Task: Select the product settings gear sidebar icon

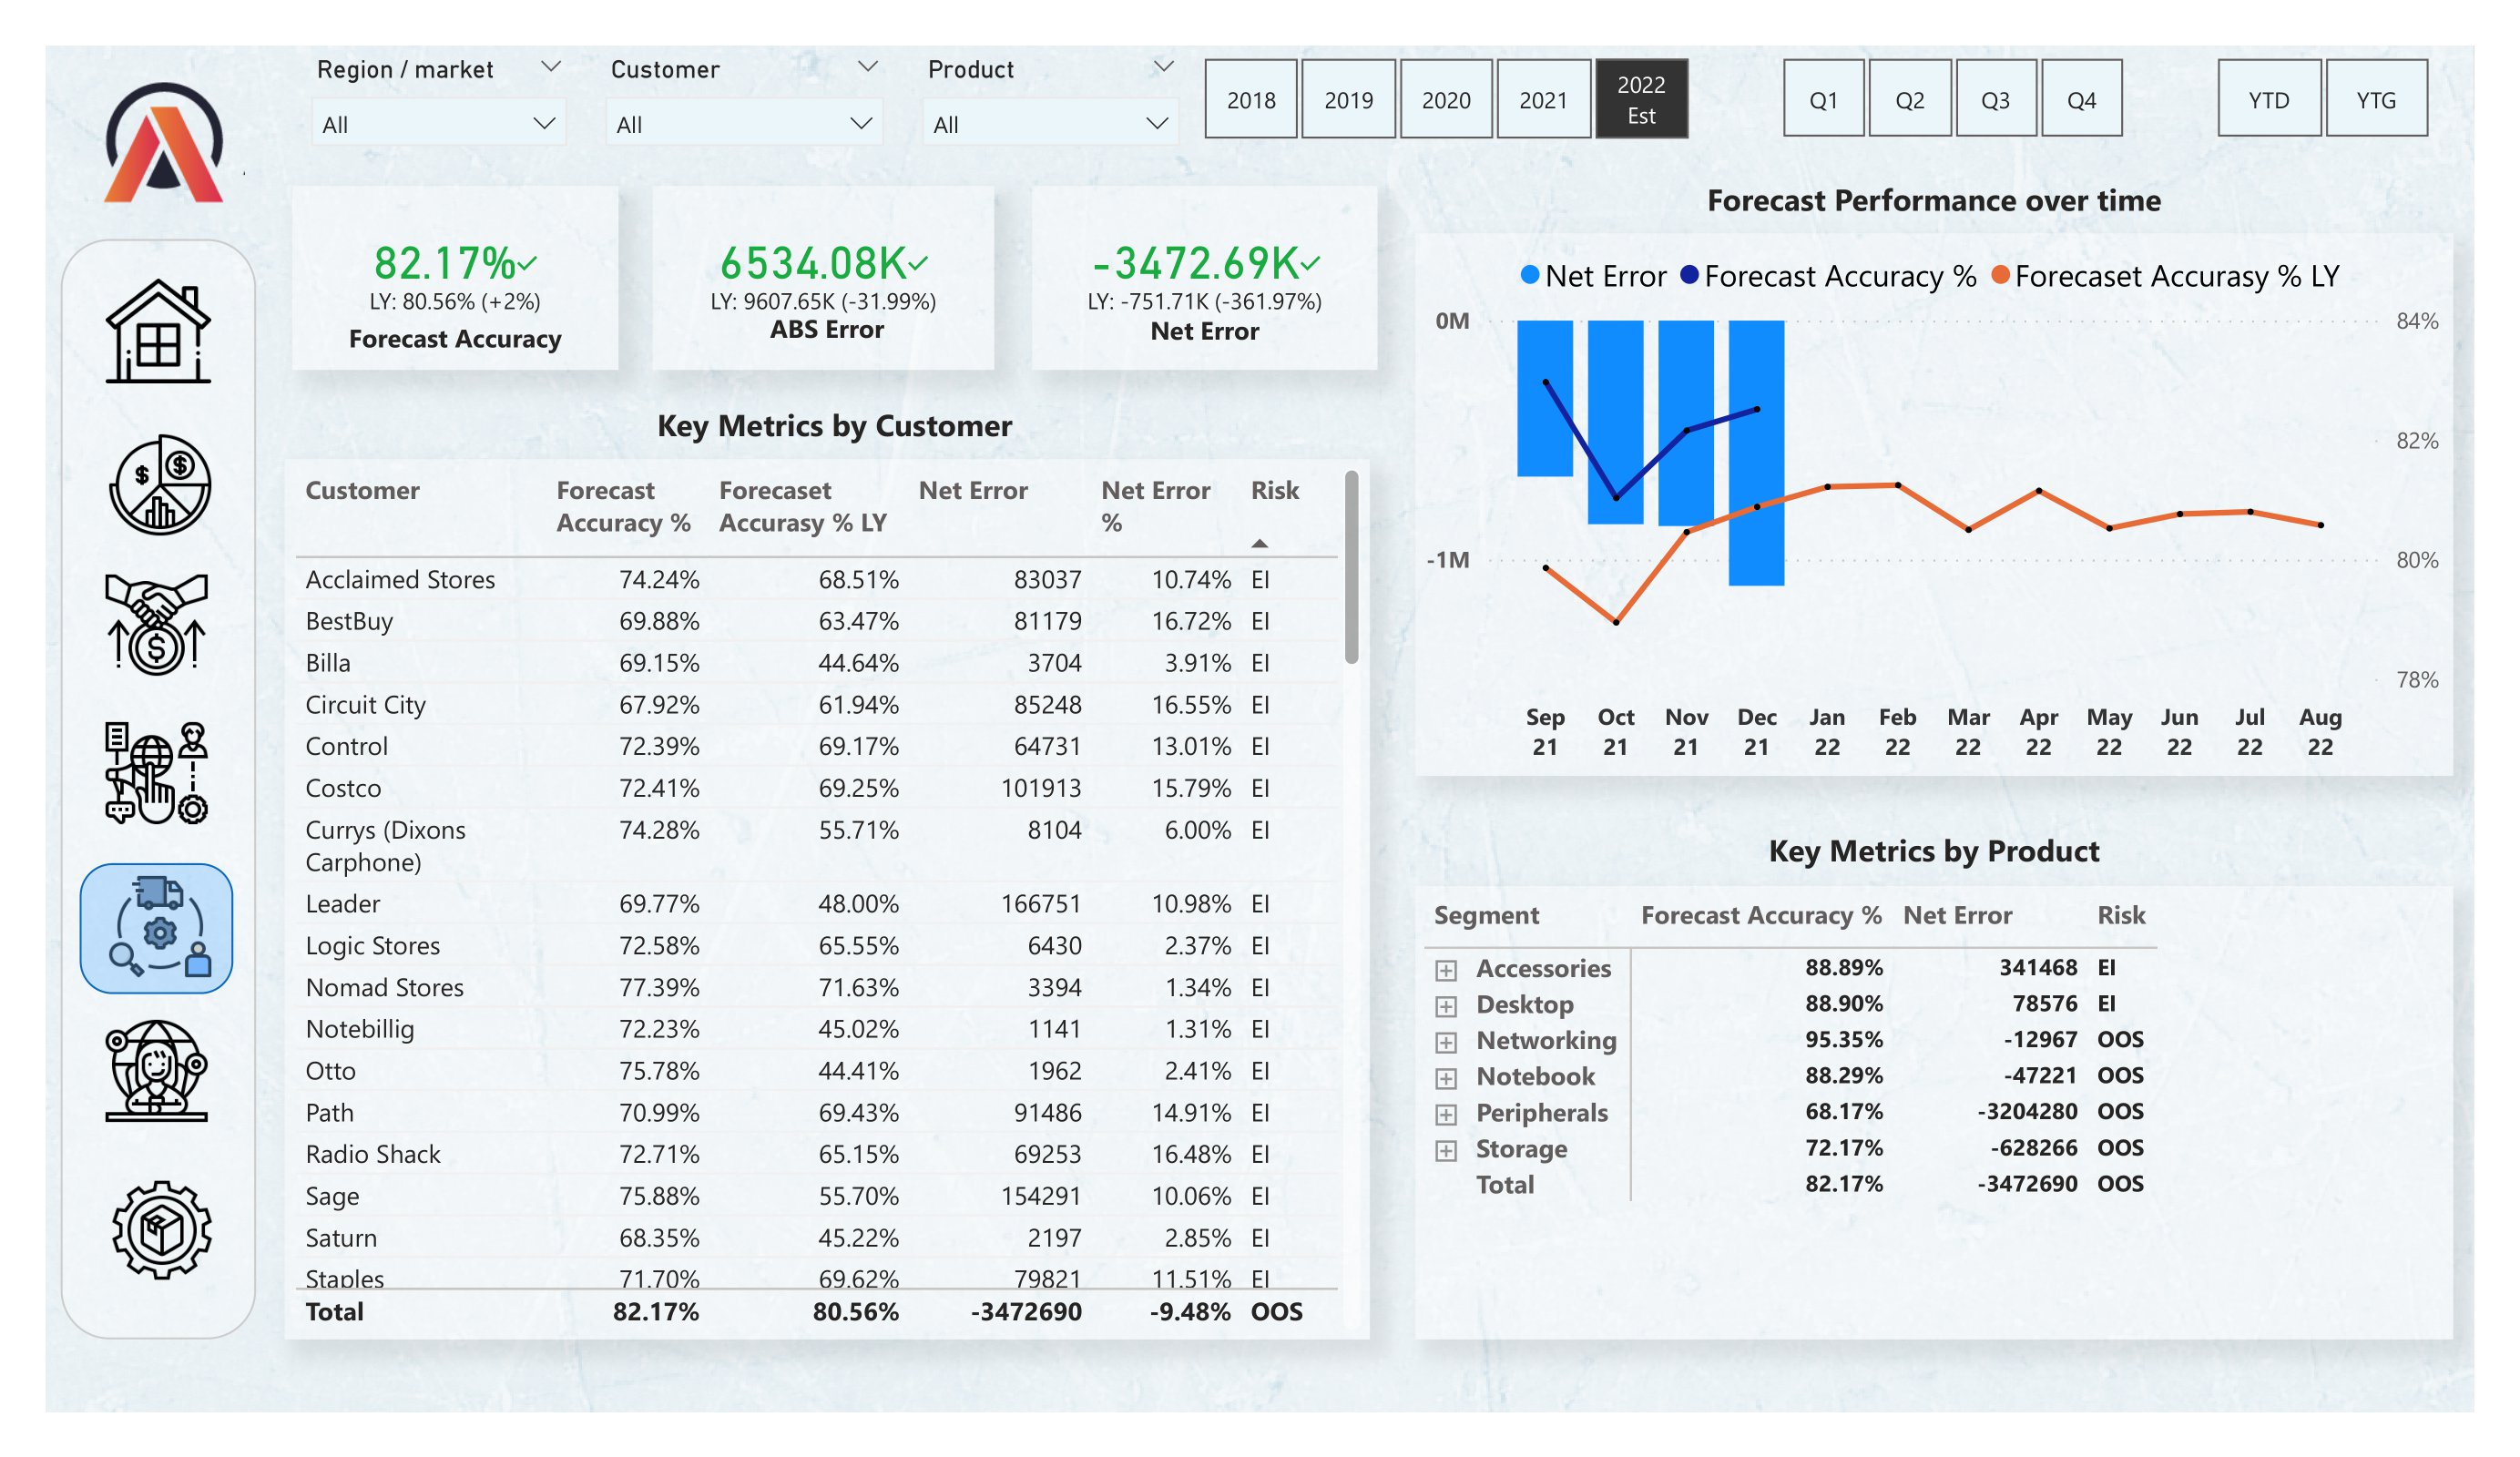Action: coord(157,1232)
